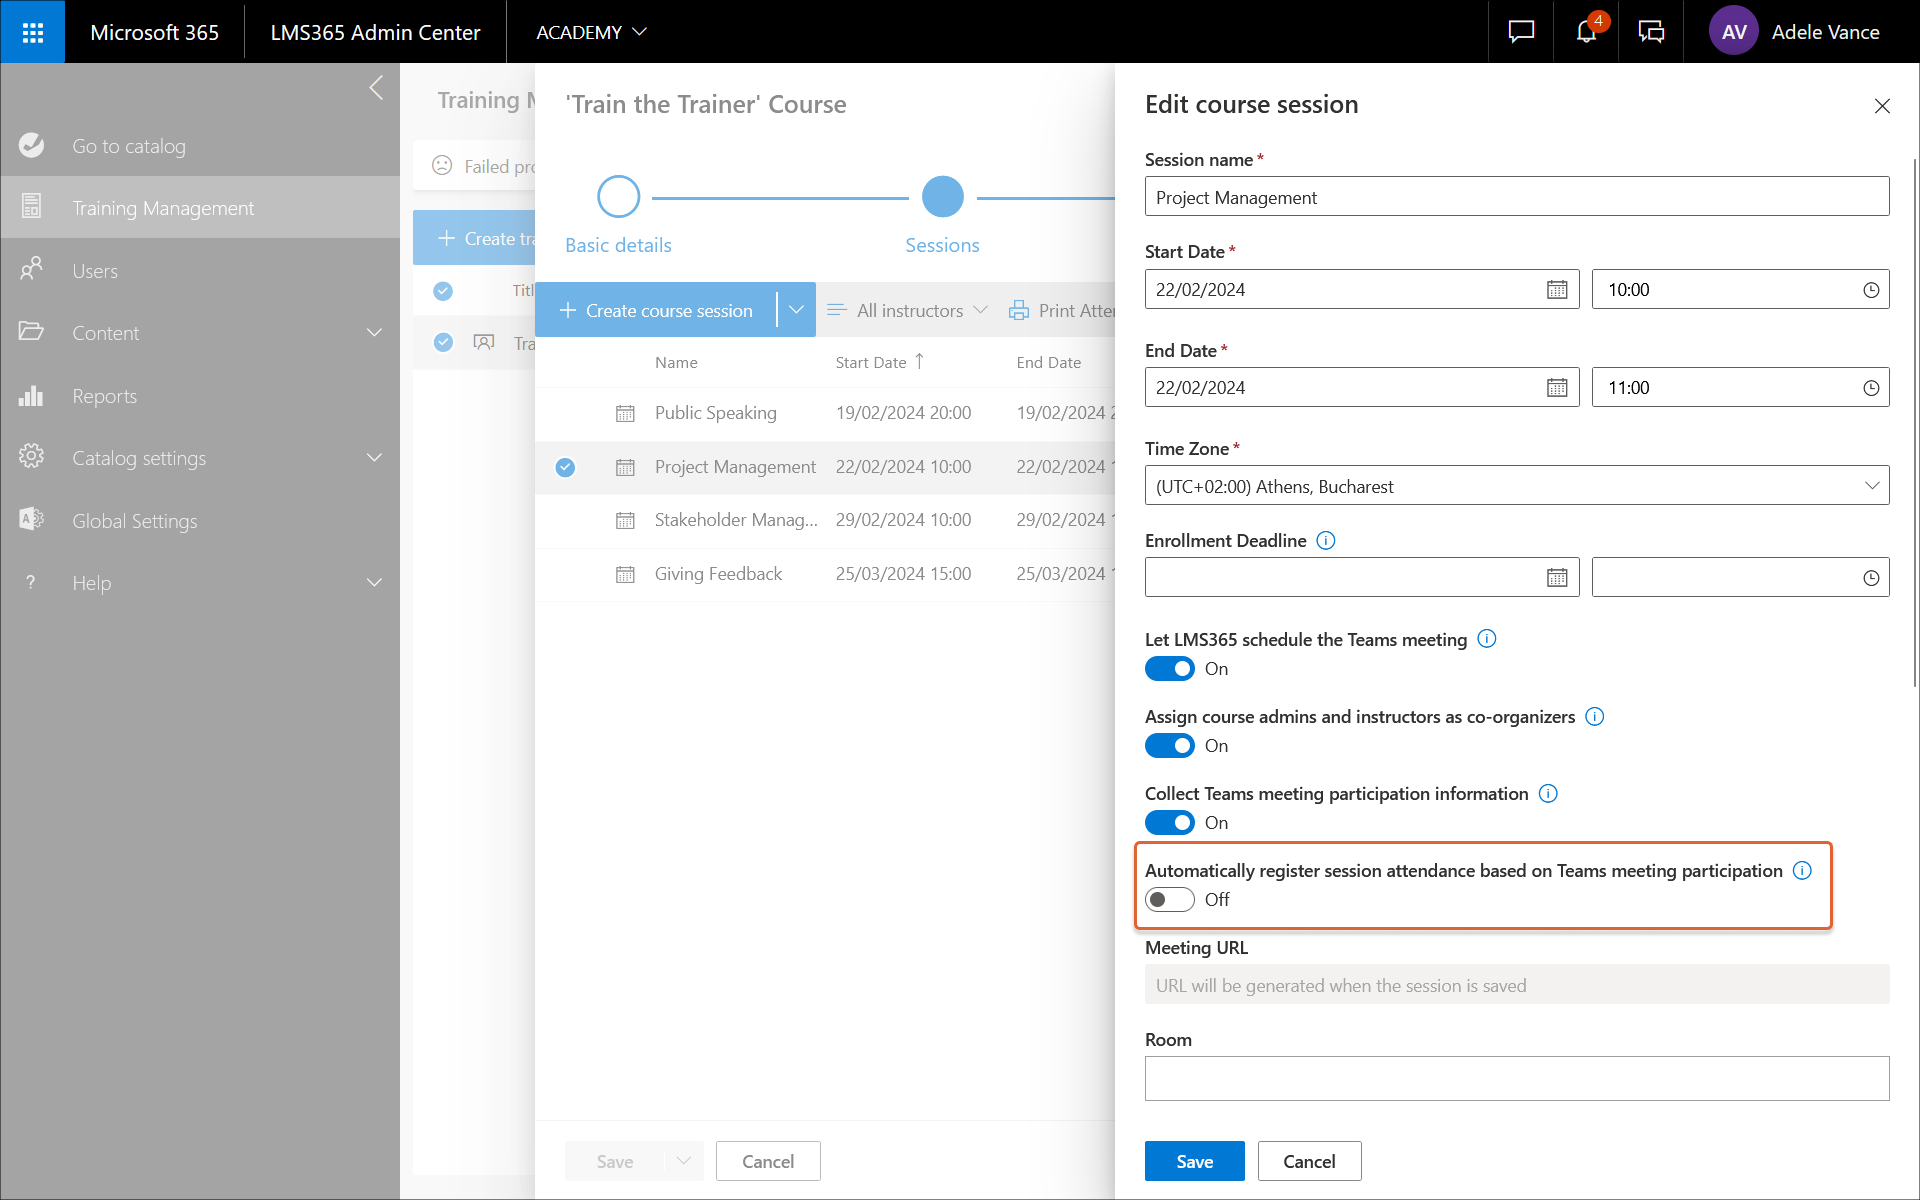The height and width of the screenshot is (1200, 1920).
Task: Open the notifications bell icon
Action: pos(1586,32)
